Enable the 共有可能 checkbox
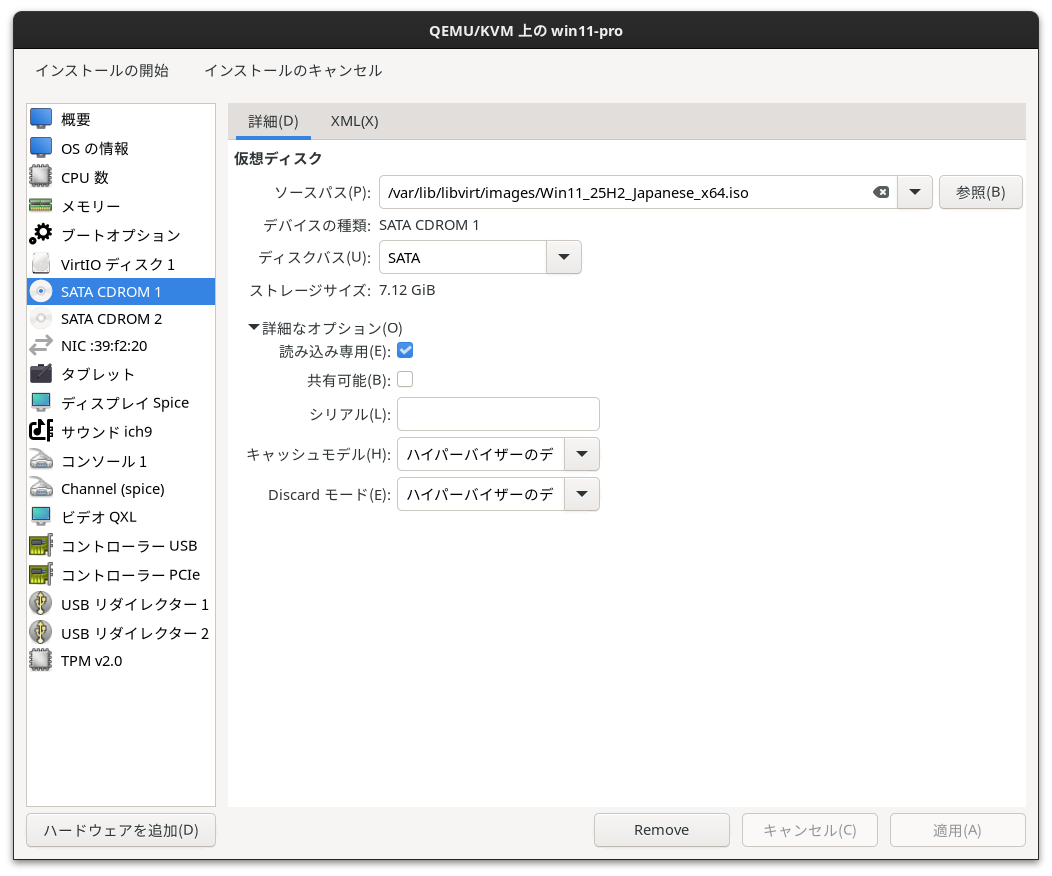 pos(405,379)
